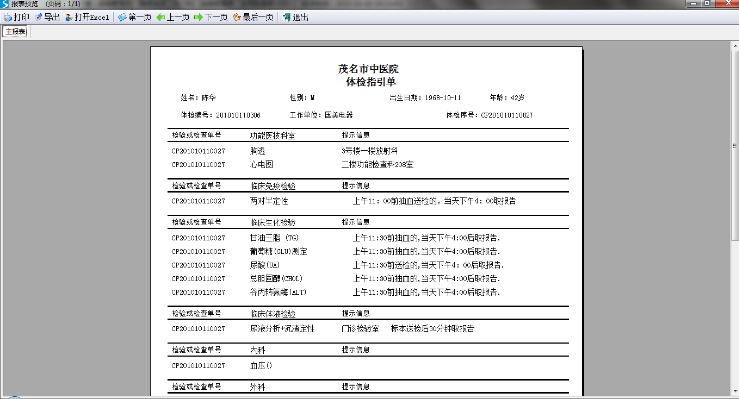Click the vertical scrollbar thumb
Screen dimensions: 739x399
coord(735,146)
